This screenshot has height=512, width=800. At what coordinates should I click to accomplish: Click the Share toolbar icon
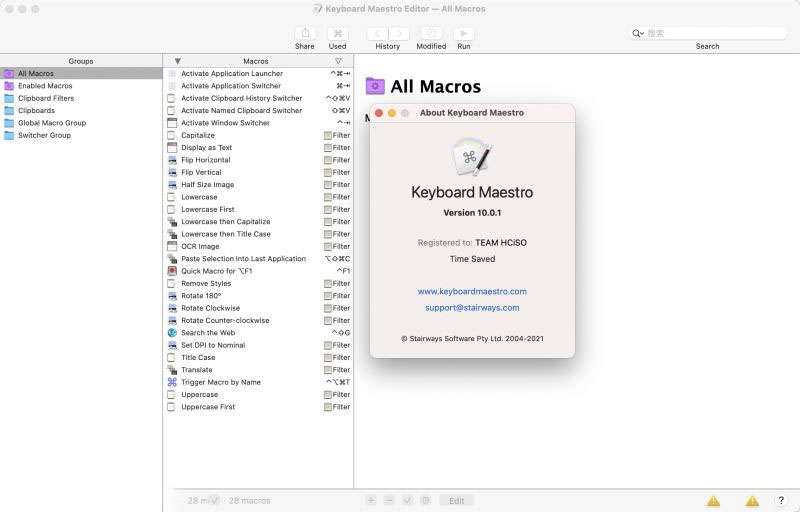pyautogui.click(x=305, y=34)
